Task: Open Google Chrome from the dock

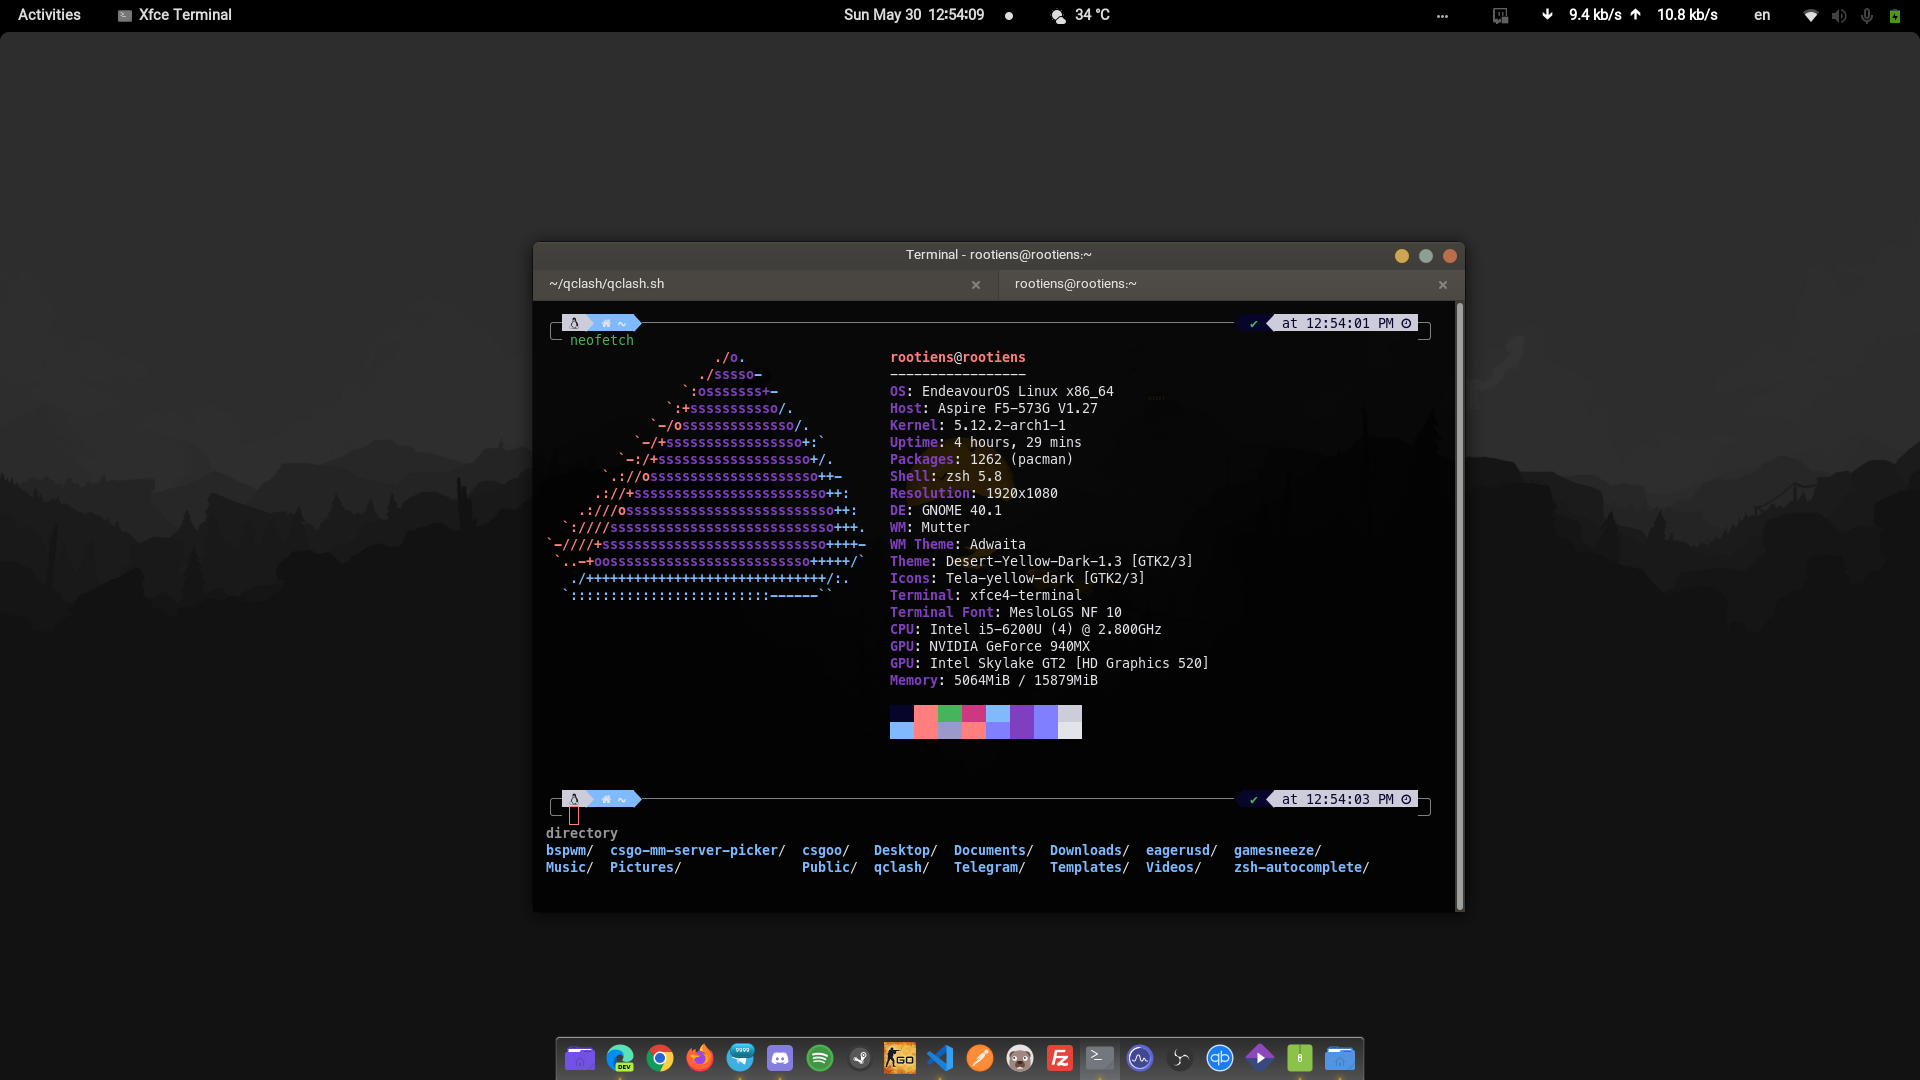Action: (x=660, y=1058)
